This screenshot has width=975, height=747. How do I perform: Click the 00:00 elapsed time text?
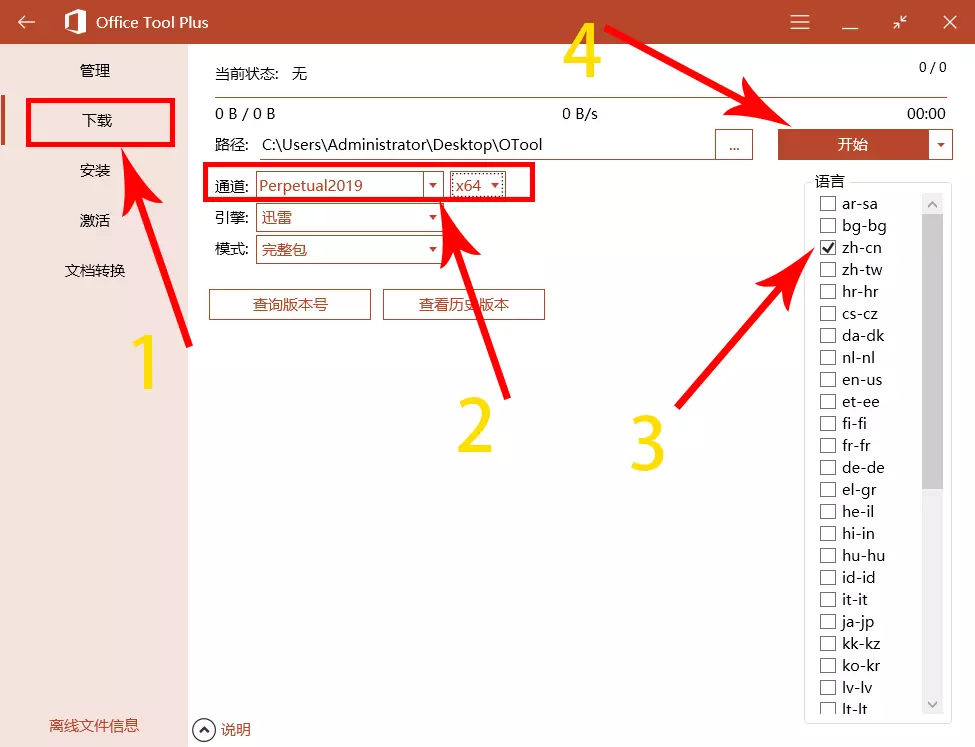(x=926, y=114)
